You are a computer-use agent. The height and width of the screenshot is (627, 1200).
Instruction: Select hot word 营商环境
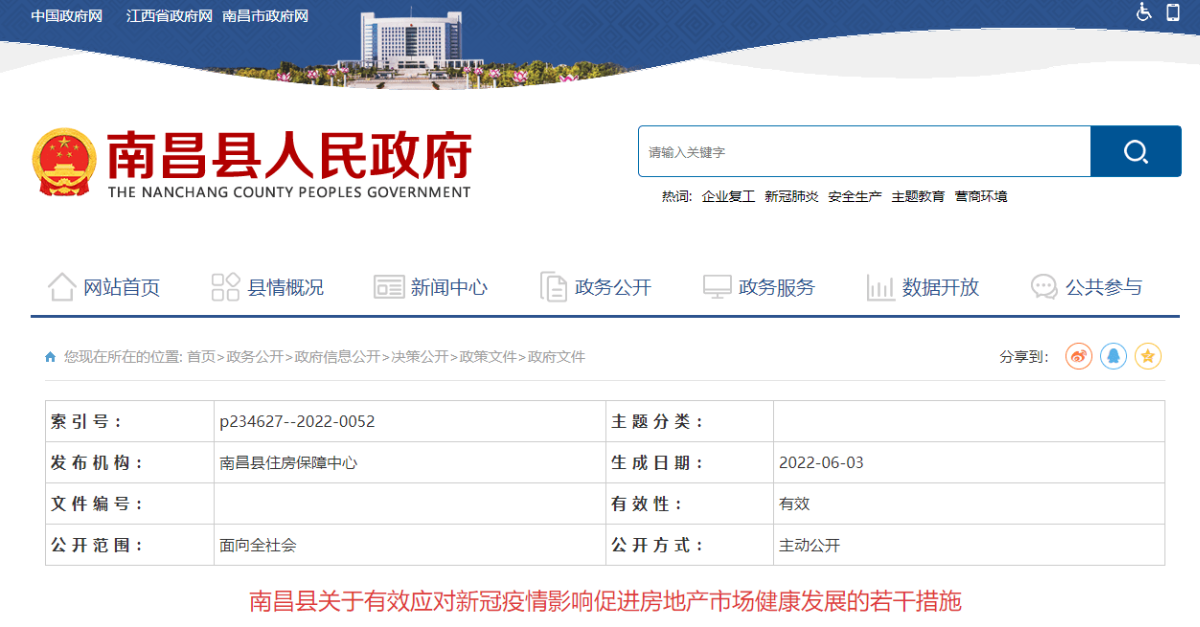981,197
